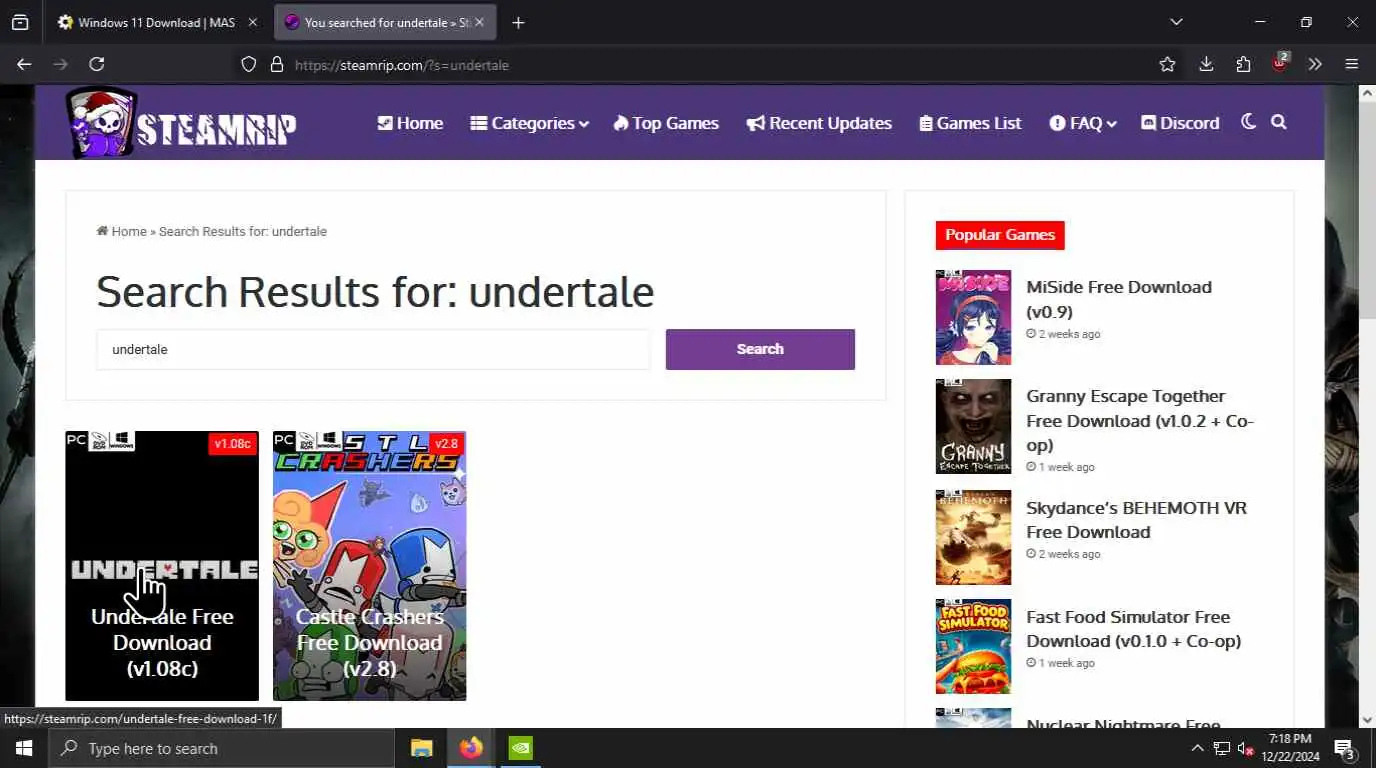Go to the Home nav item

coord(410,123)
